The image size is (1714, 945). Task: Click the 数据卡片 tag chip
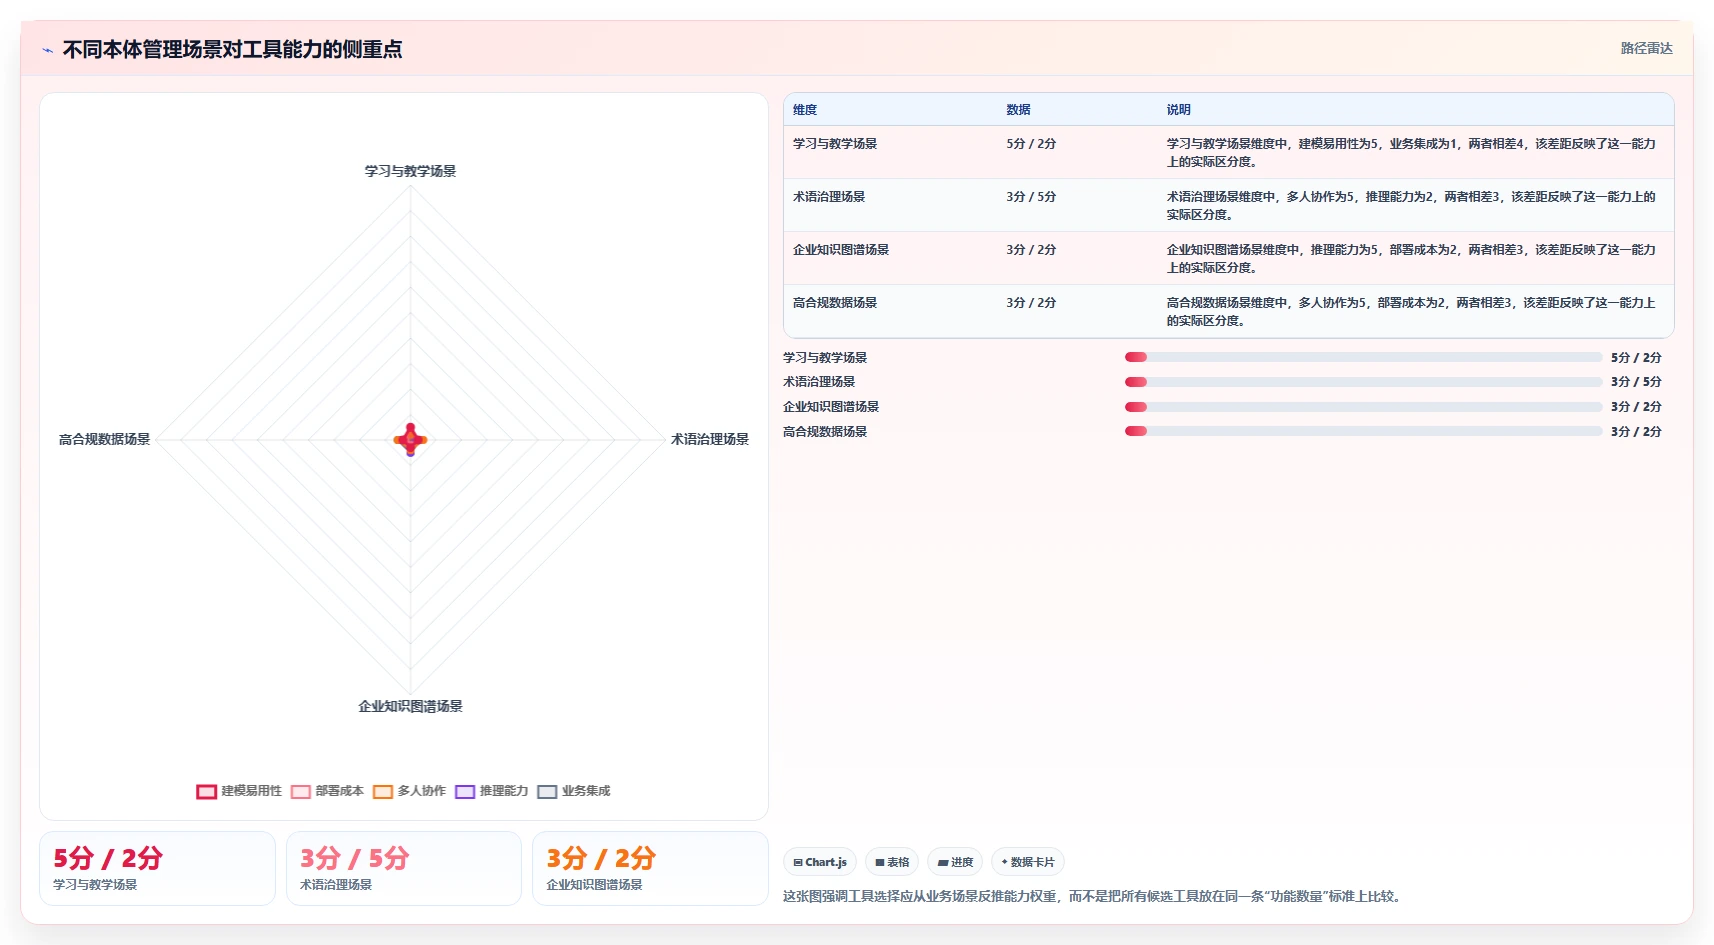pos(1028,862)
